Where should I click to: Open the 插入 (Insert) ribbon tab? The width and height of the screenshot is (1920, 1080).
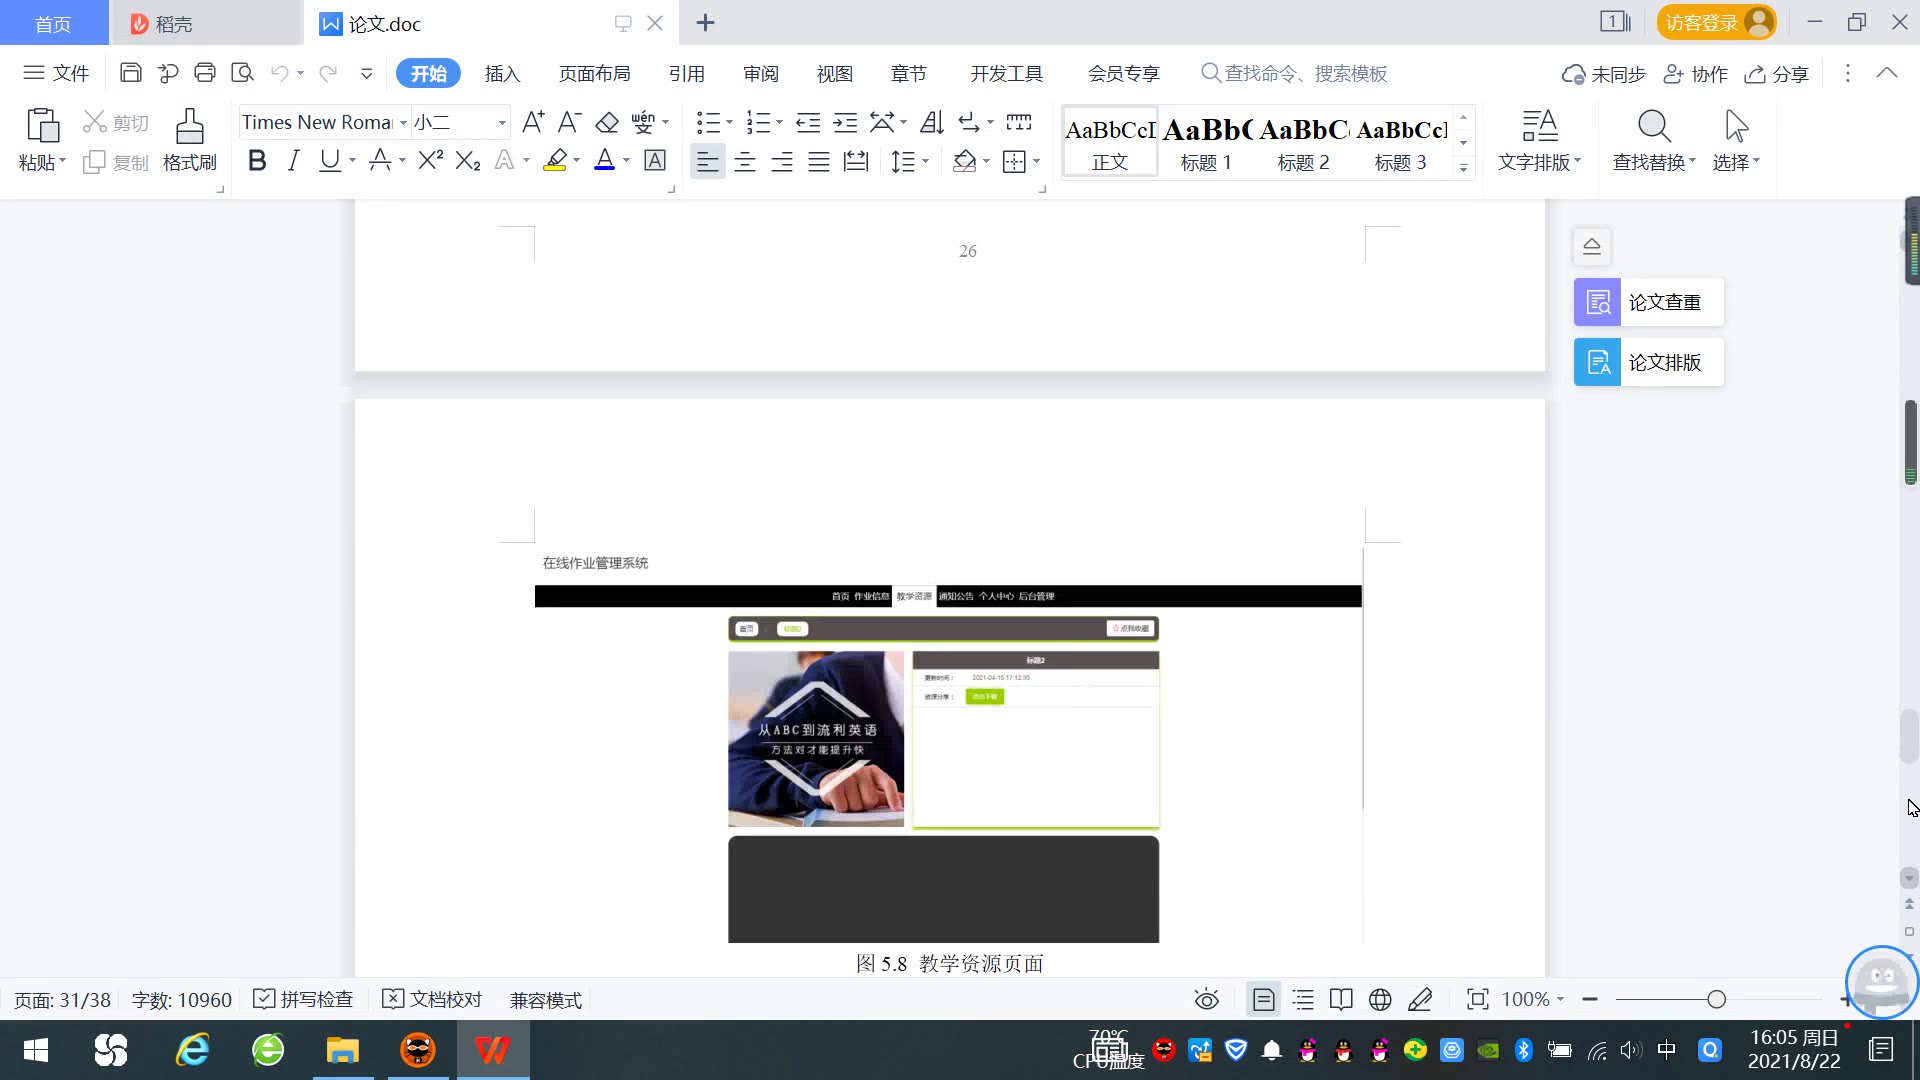point(502,73)
